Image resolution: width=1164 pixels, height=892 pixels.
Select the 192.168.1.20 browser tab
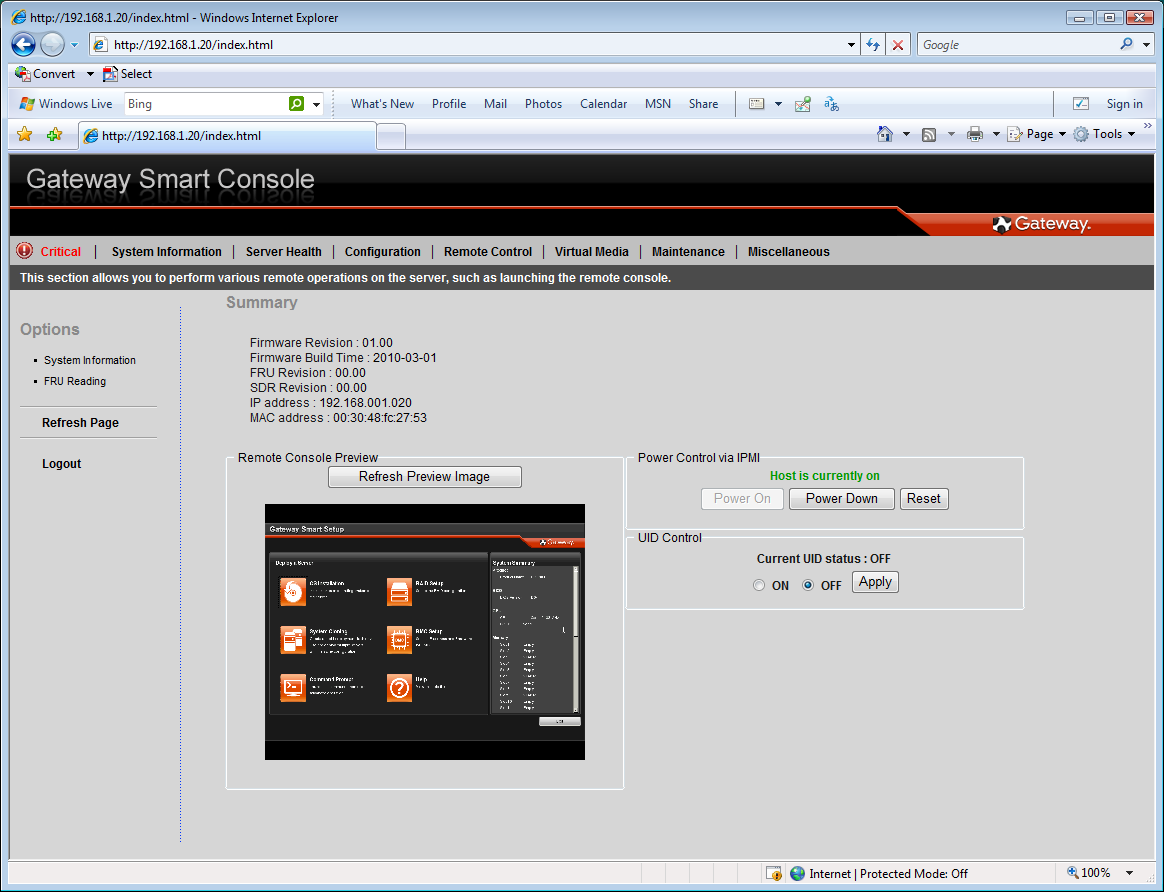click(x=226, y=136)
